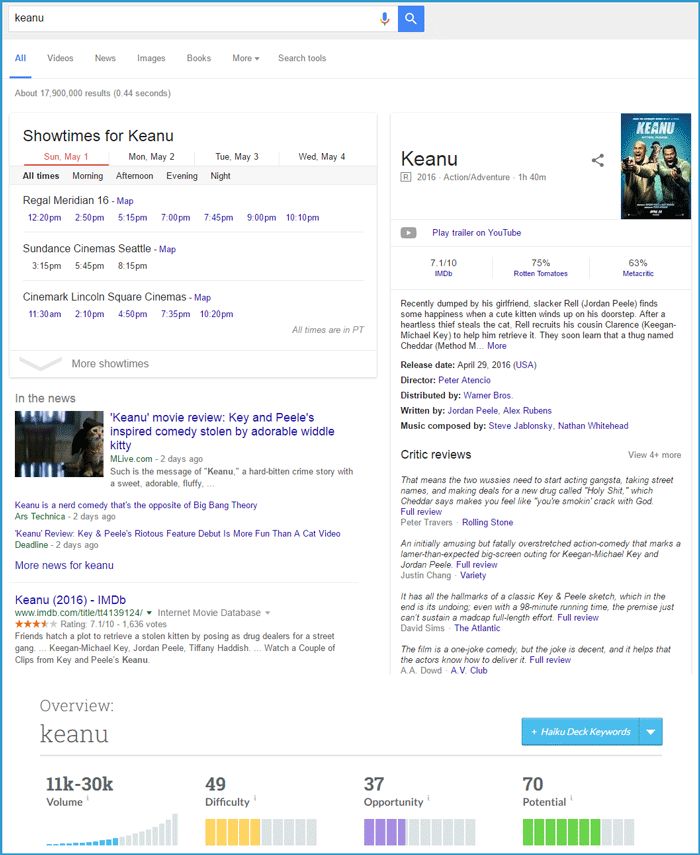Open dropdown arrow next to IMDb URL

pyautogui.click(x=150, y=612)
